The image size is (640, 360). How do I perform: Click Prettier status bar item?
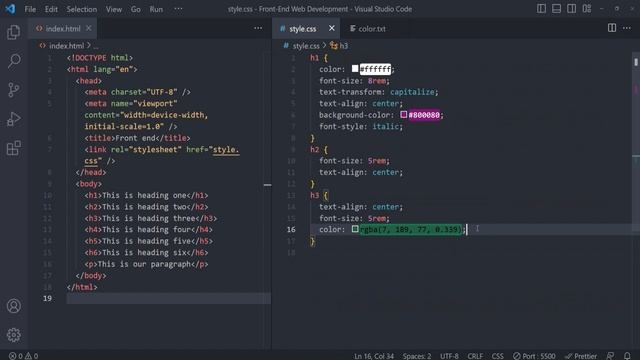point(581,356)
